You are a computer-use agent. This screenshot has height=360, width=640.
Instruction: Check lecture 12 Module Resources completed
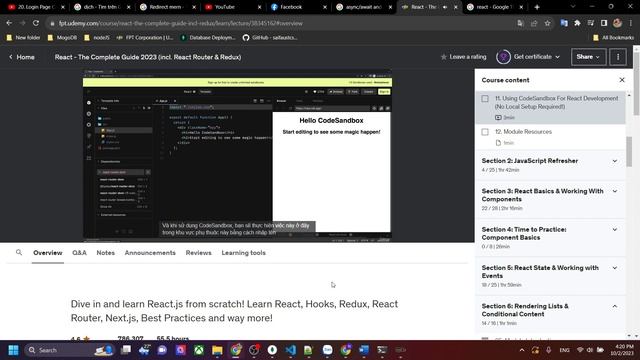485,132
